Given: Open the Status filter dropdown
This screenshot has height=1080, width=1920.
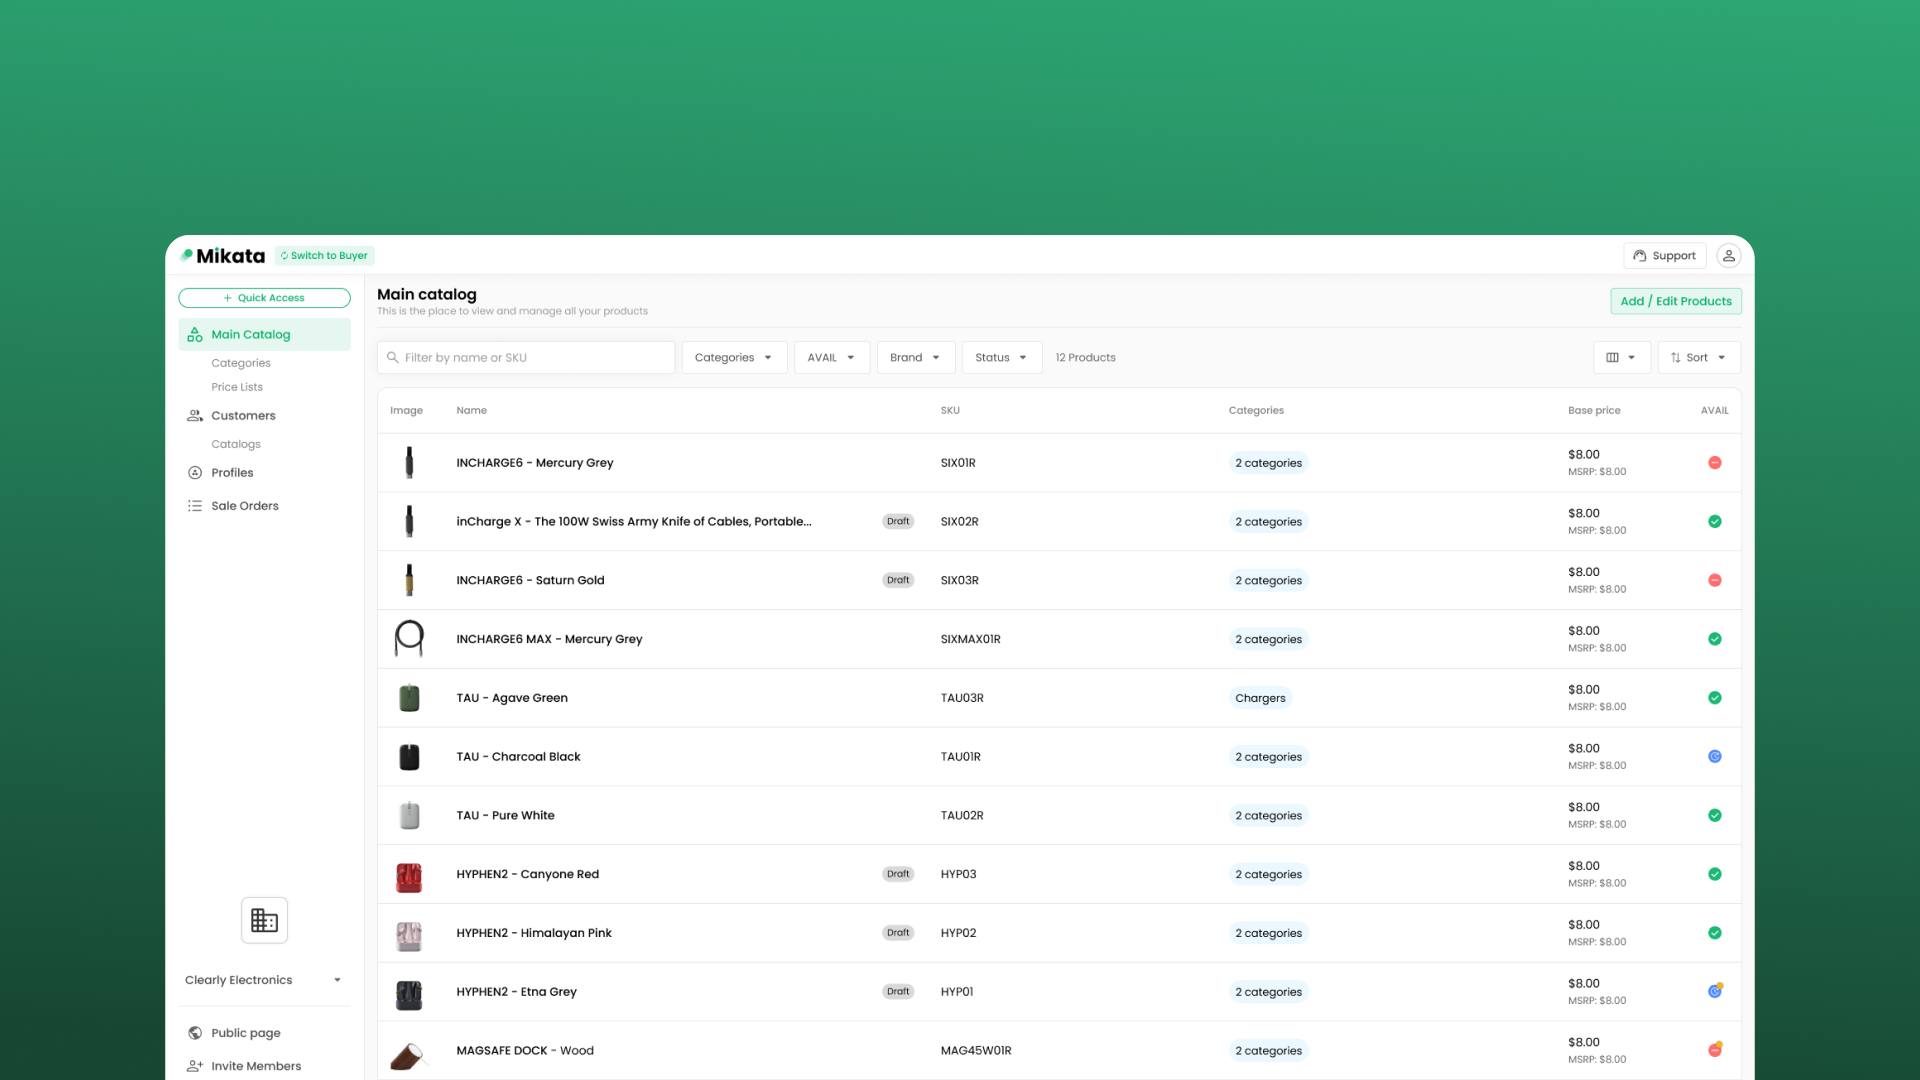Looking at the screenshot, I should point(1002,358).
